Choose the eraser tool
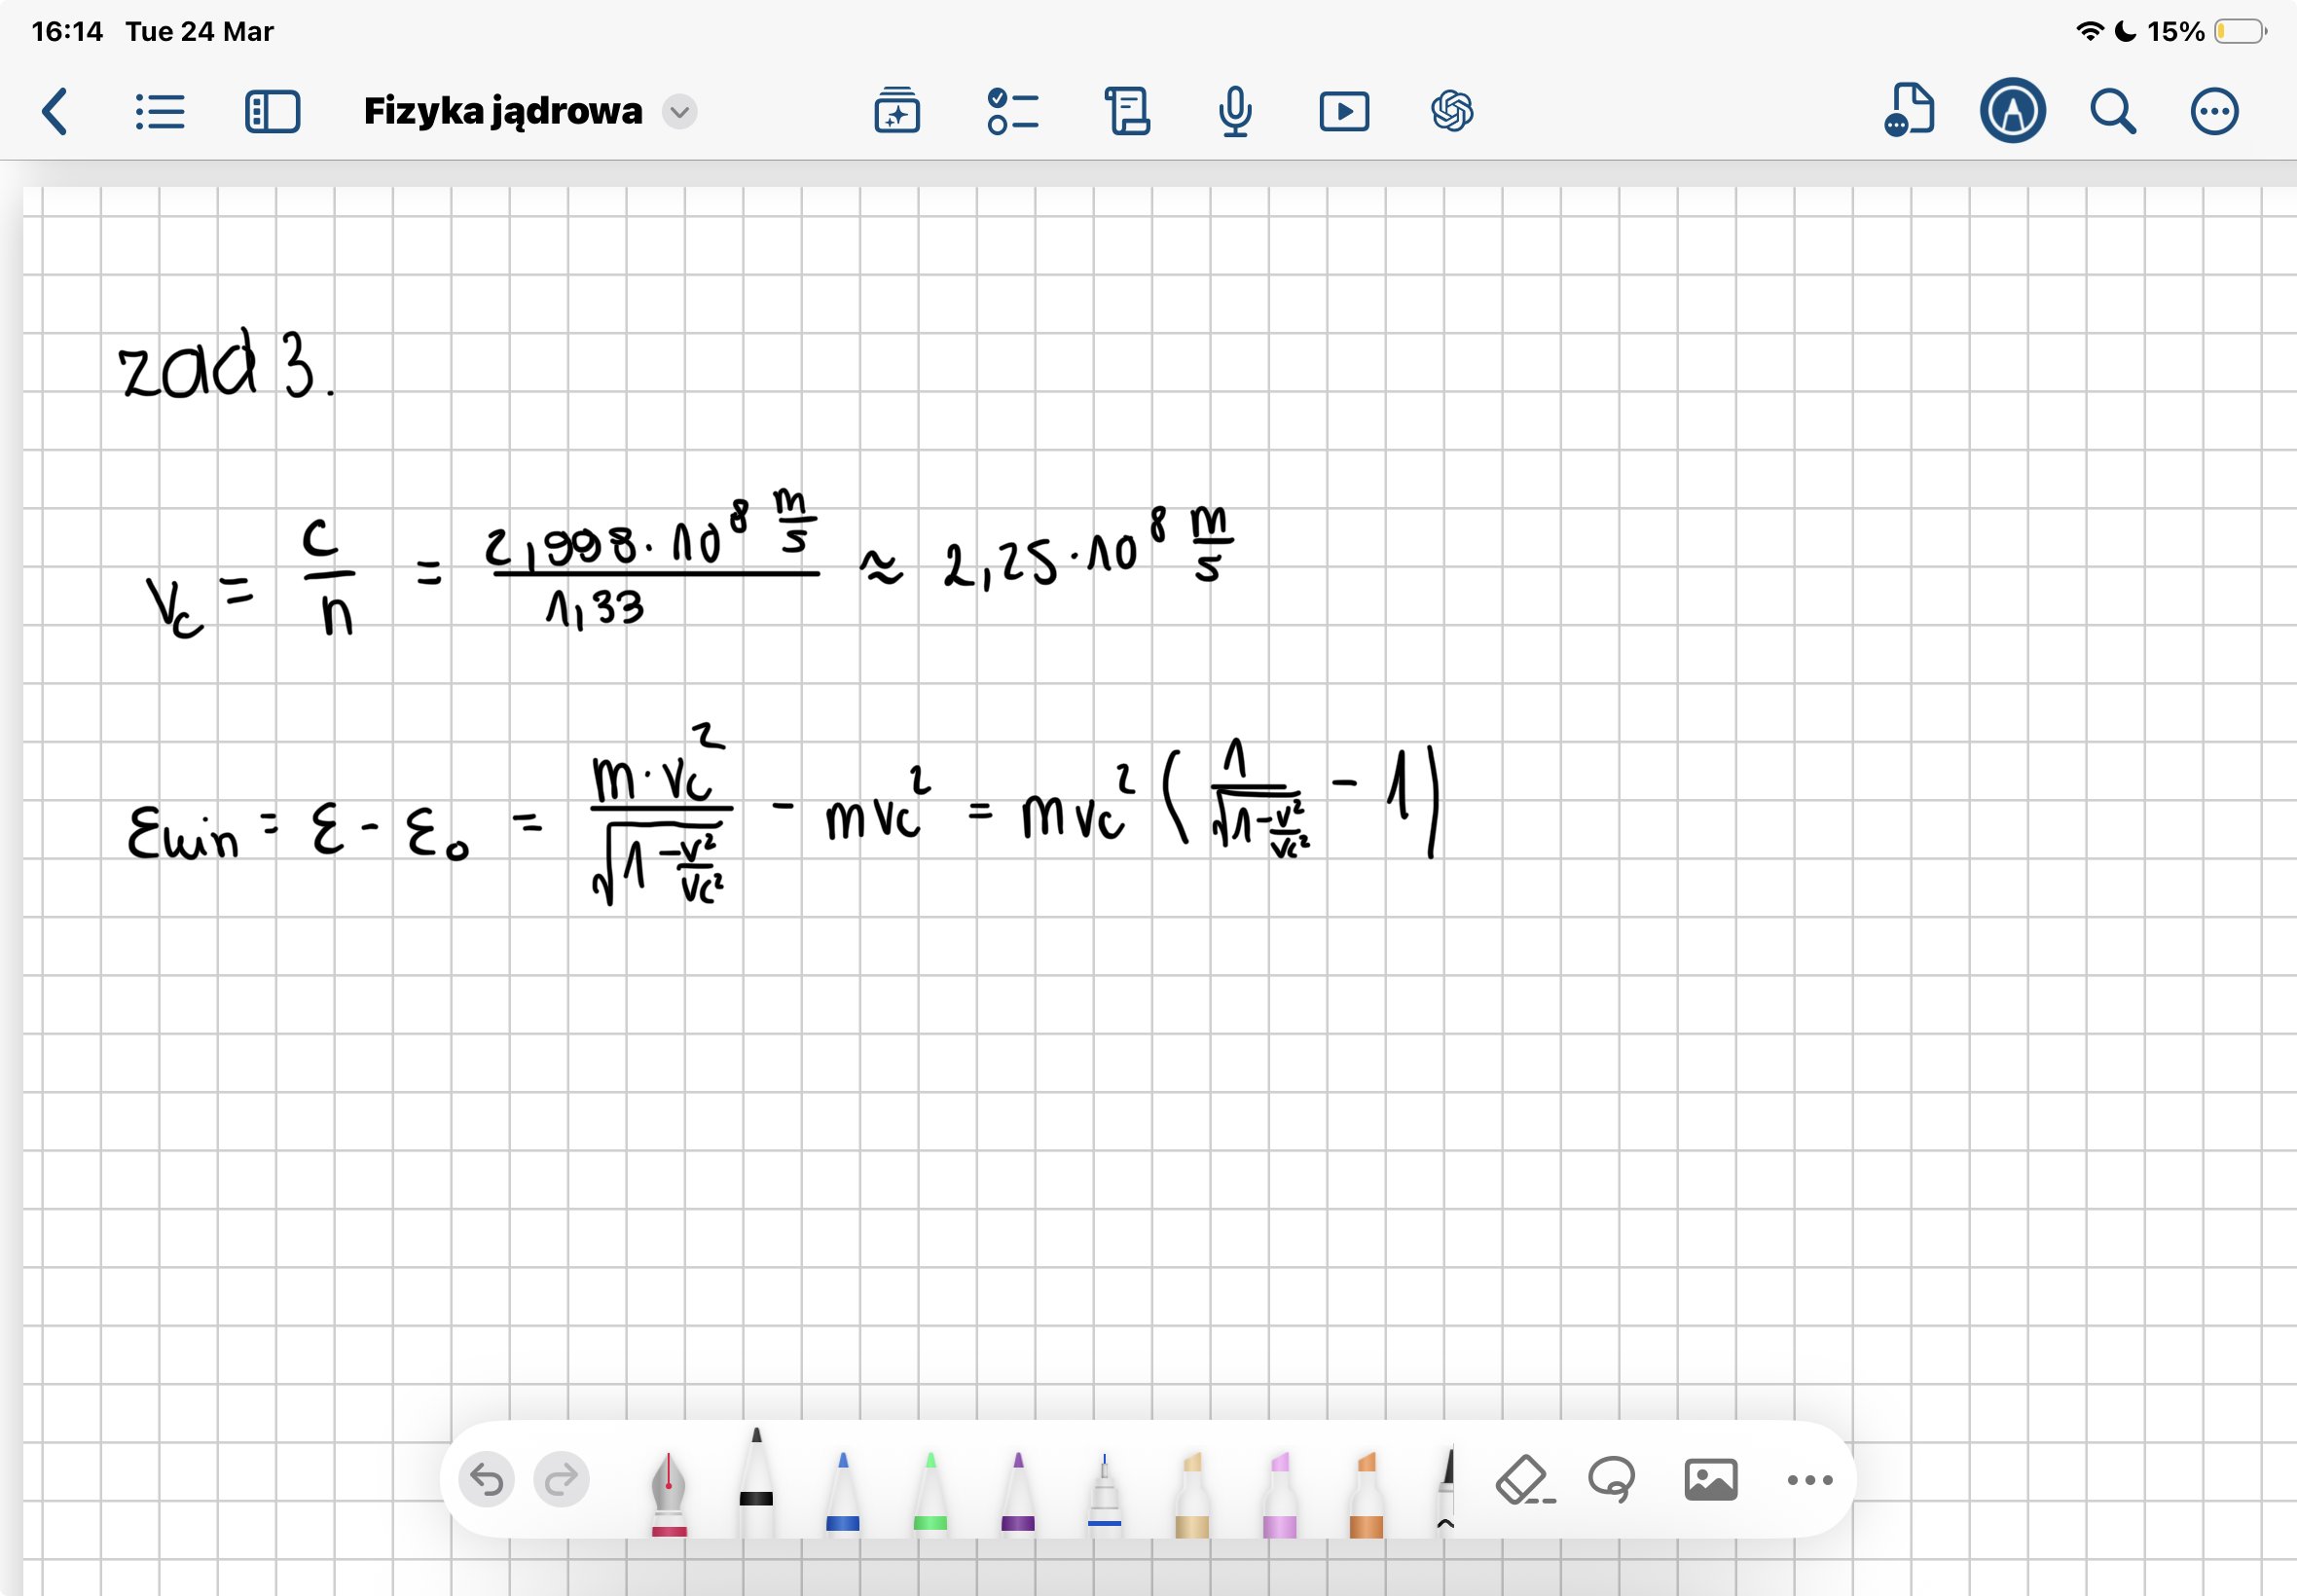2297x1596 pixels. tap(1523, 1480)
